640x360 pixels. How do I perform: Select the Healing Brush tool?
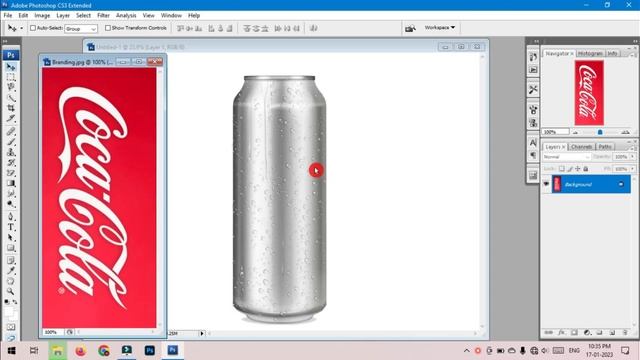pyautogui.click(x=11, y=131)
